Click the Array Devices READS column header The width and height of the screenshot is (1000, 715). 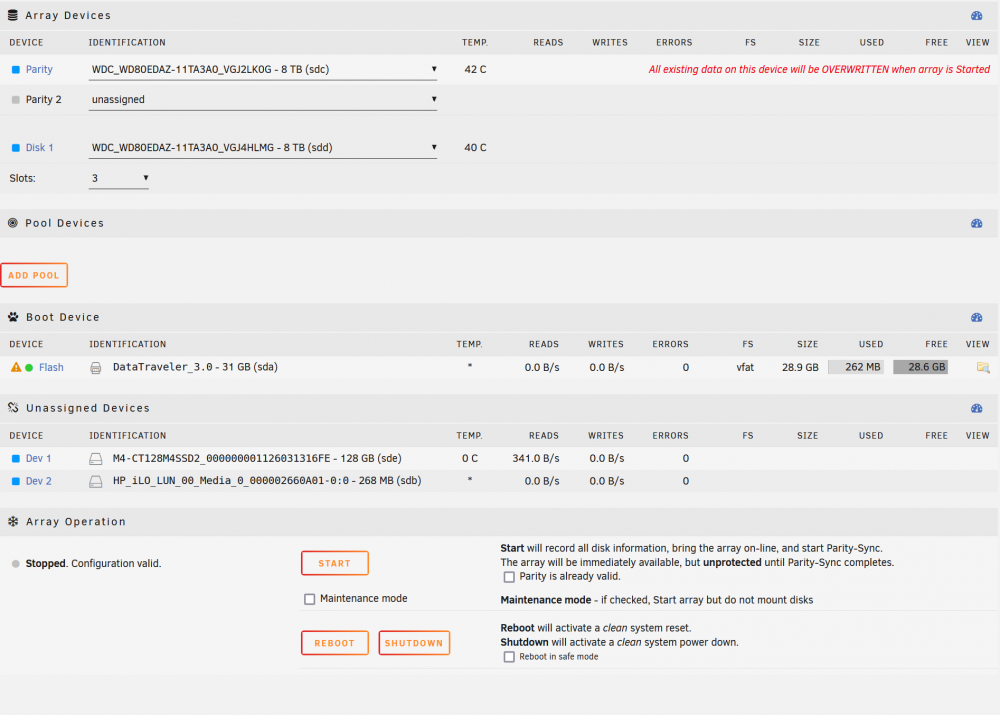(548, 43)
